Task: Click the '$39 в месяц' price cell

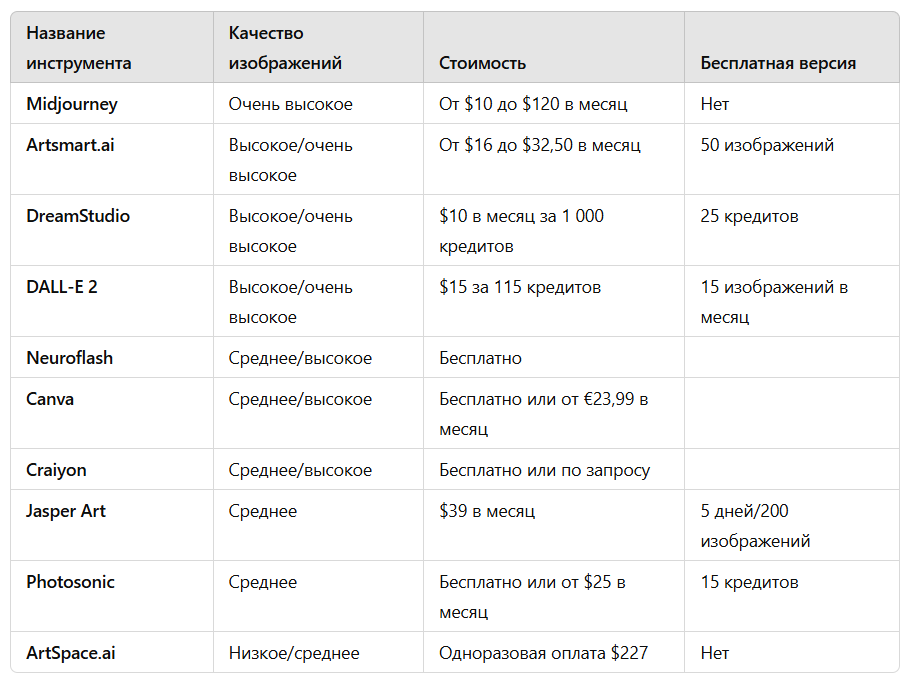Action: pos(487,511)
